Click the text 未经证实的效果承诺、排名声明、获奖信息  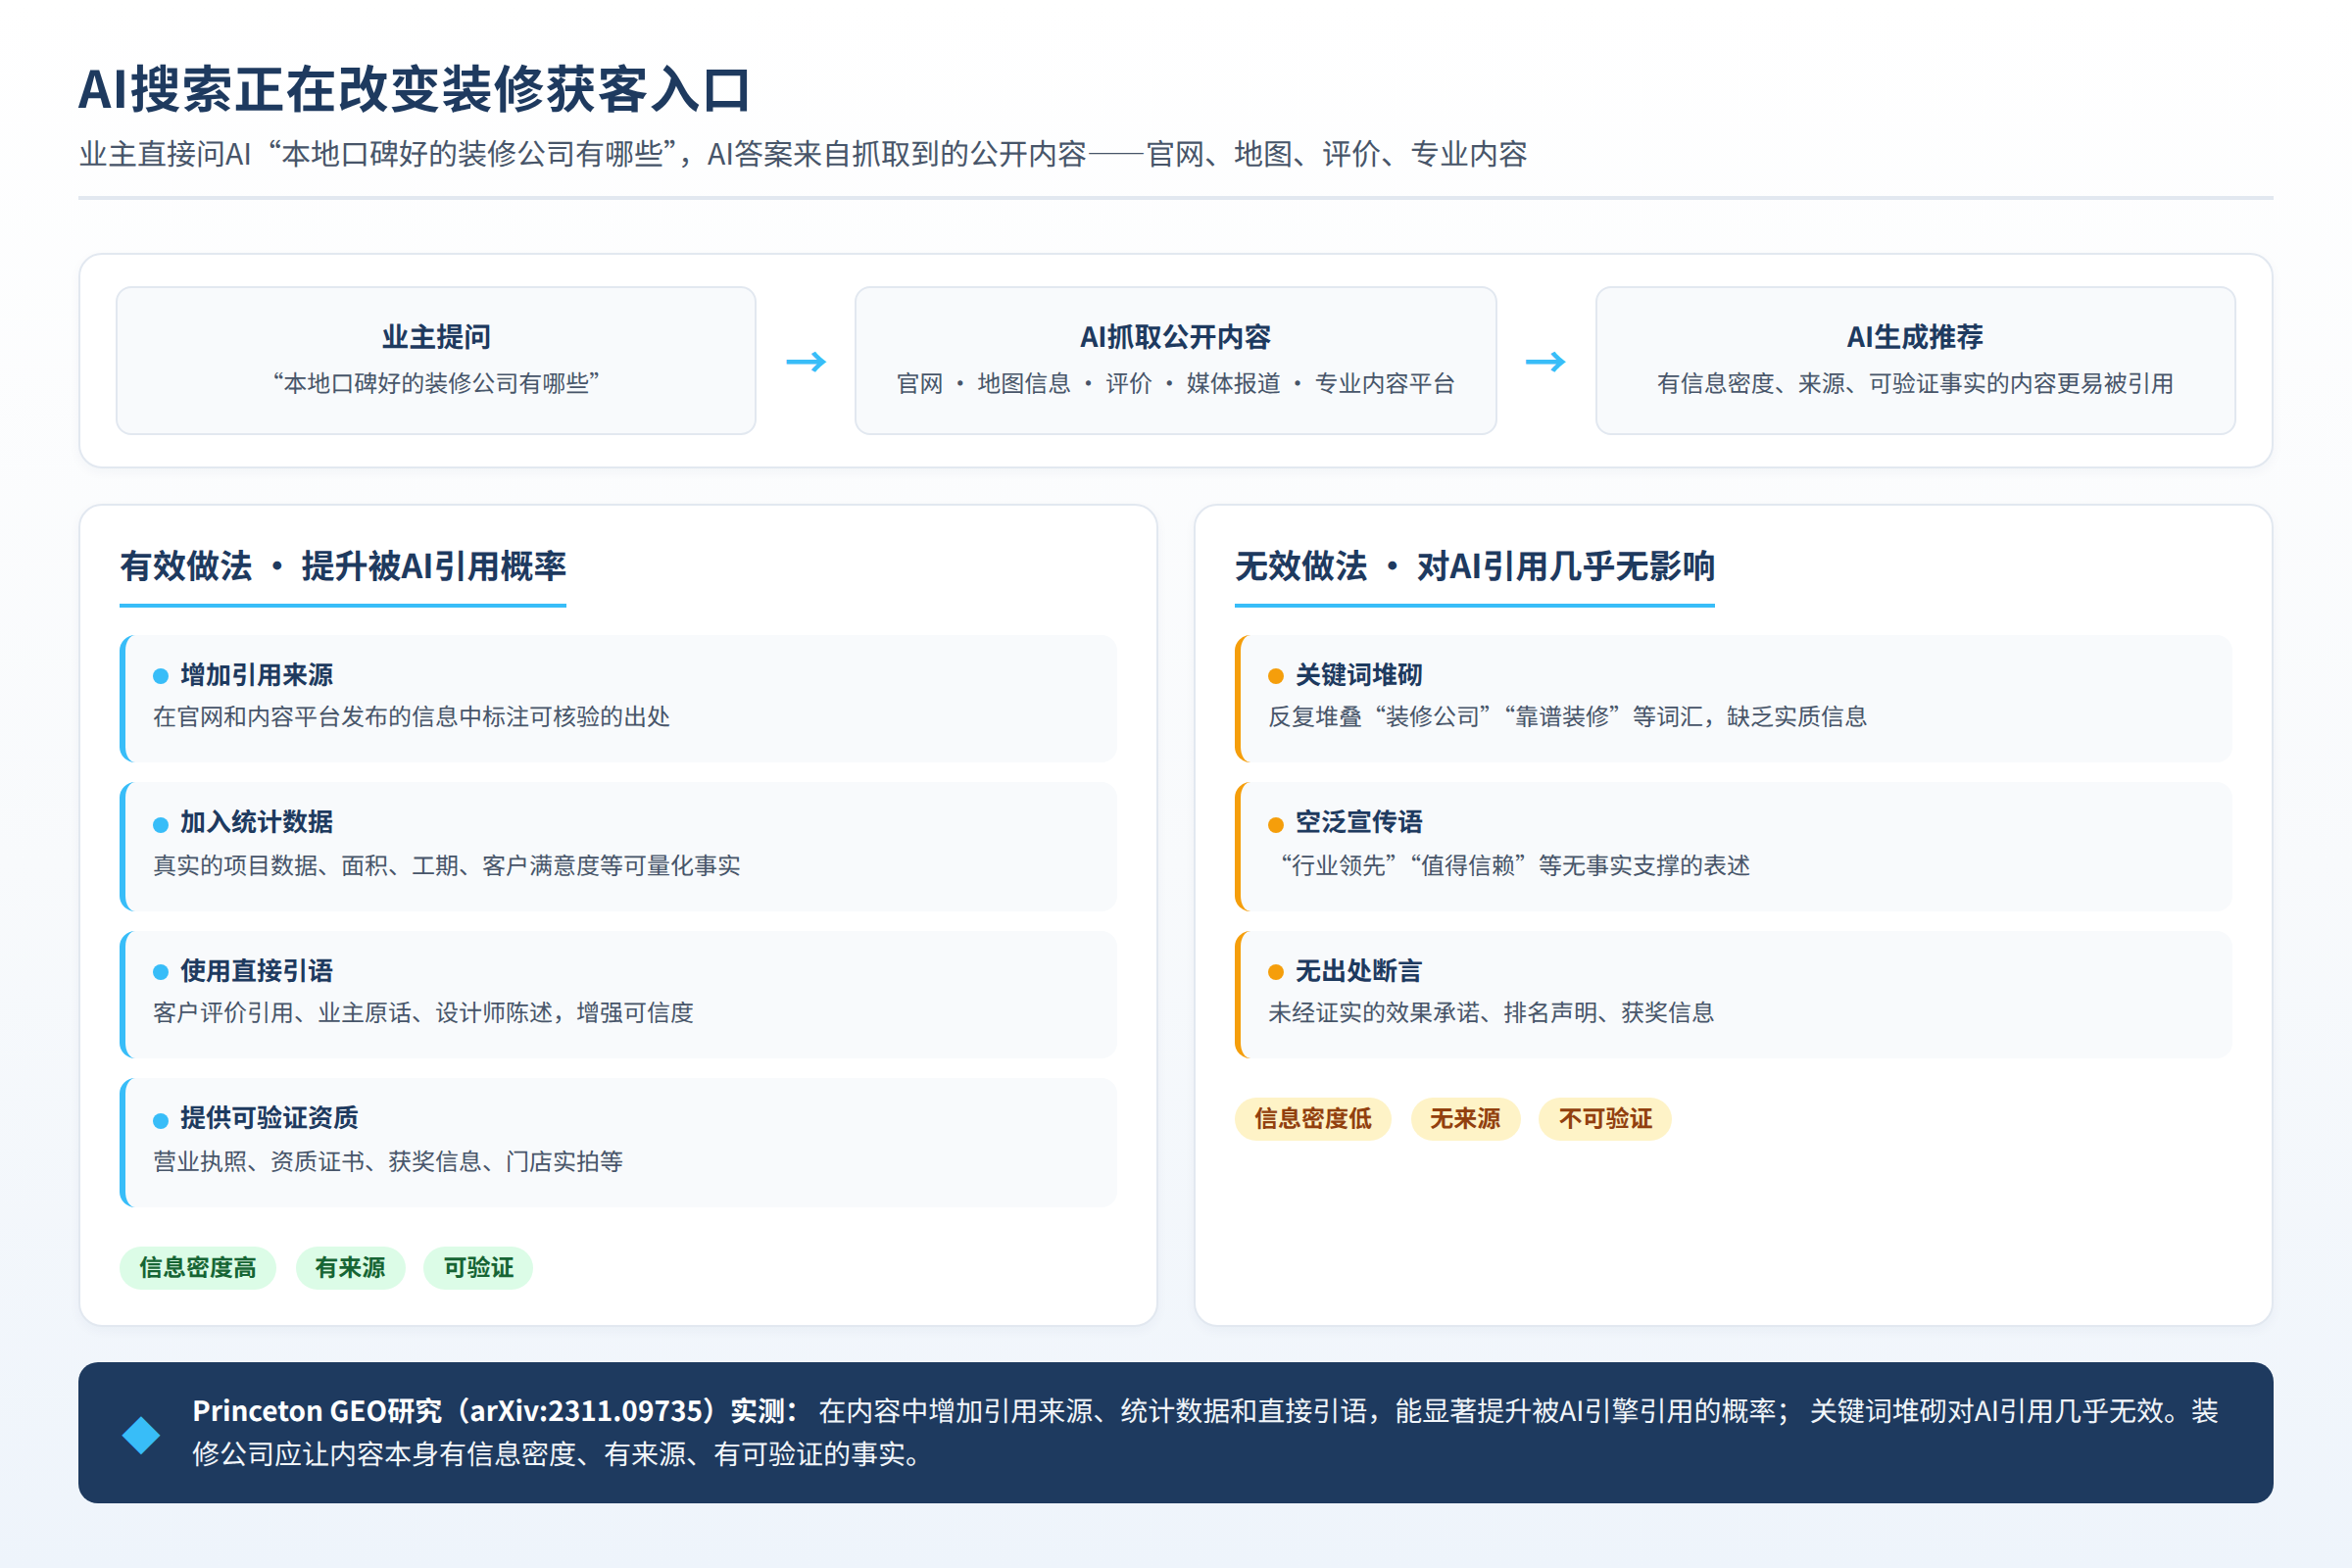(x=1491, y=1013)
